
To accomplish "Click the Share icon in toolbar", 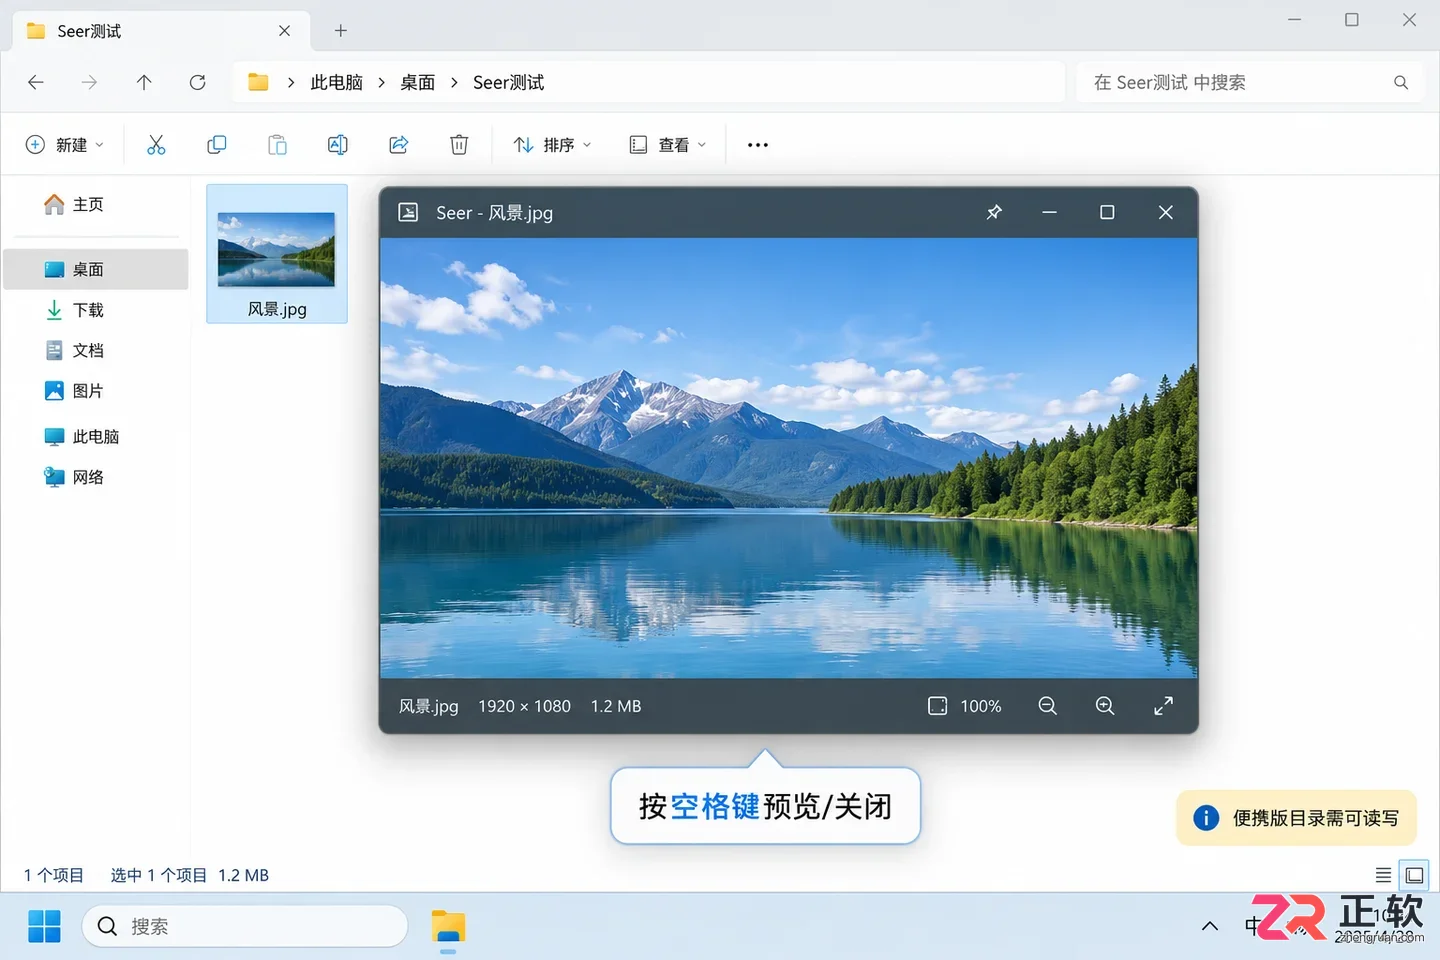I will coord(399,145).
